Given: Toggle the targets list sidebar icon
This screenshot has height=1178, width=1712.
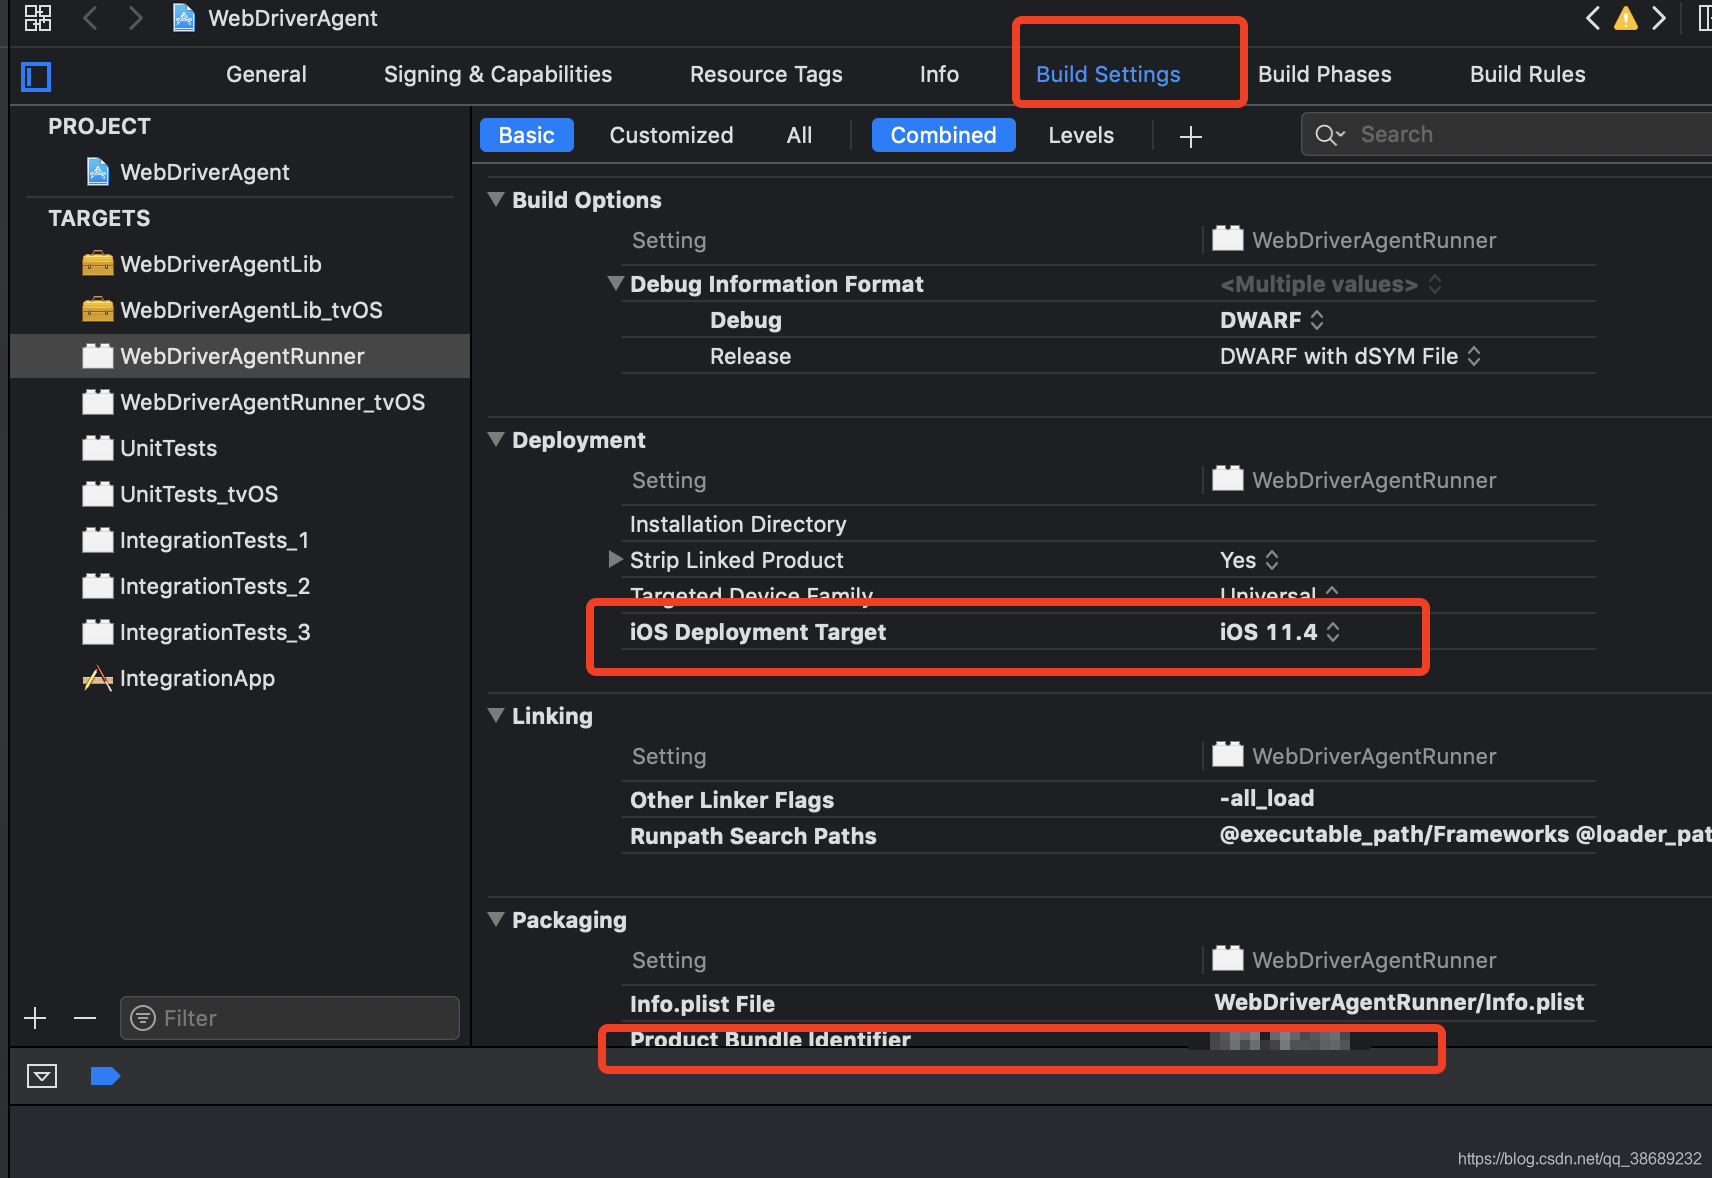Looking at the screenshot, I should click(36, 76).
